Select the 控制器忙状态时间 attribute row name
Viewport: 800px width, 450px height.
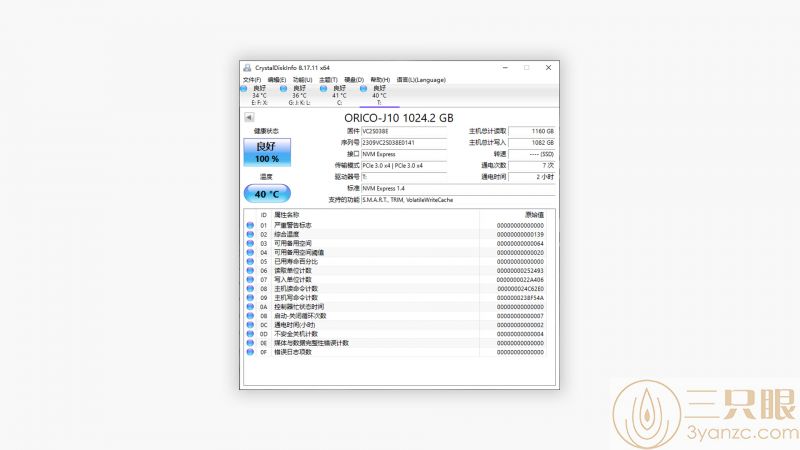click(x=299, y=307)
